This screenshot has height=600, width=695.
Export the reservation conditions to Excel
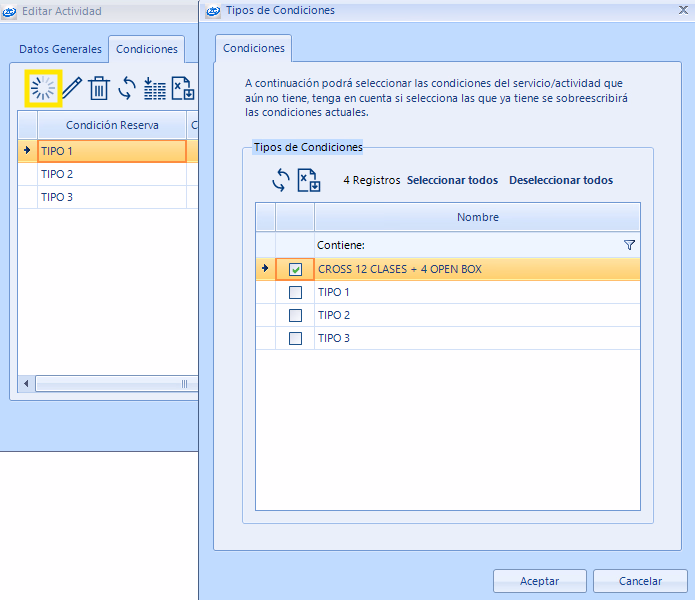(182, 89)
